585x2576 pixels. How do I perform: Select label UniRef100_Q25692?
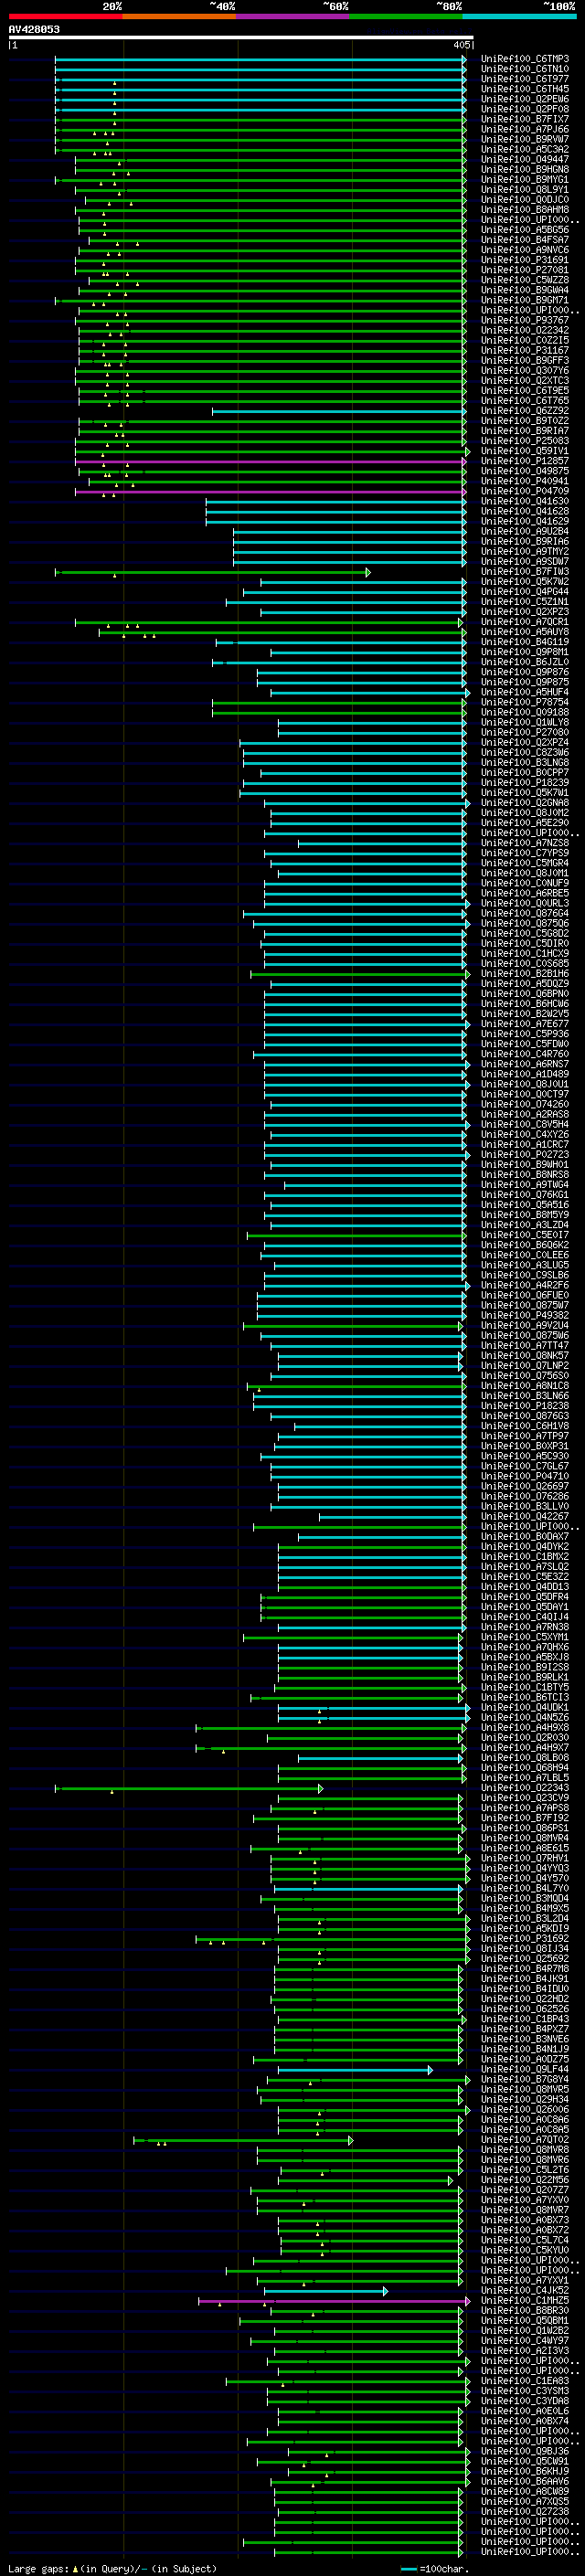pyautogui.click(x=524, y=1958)
